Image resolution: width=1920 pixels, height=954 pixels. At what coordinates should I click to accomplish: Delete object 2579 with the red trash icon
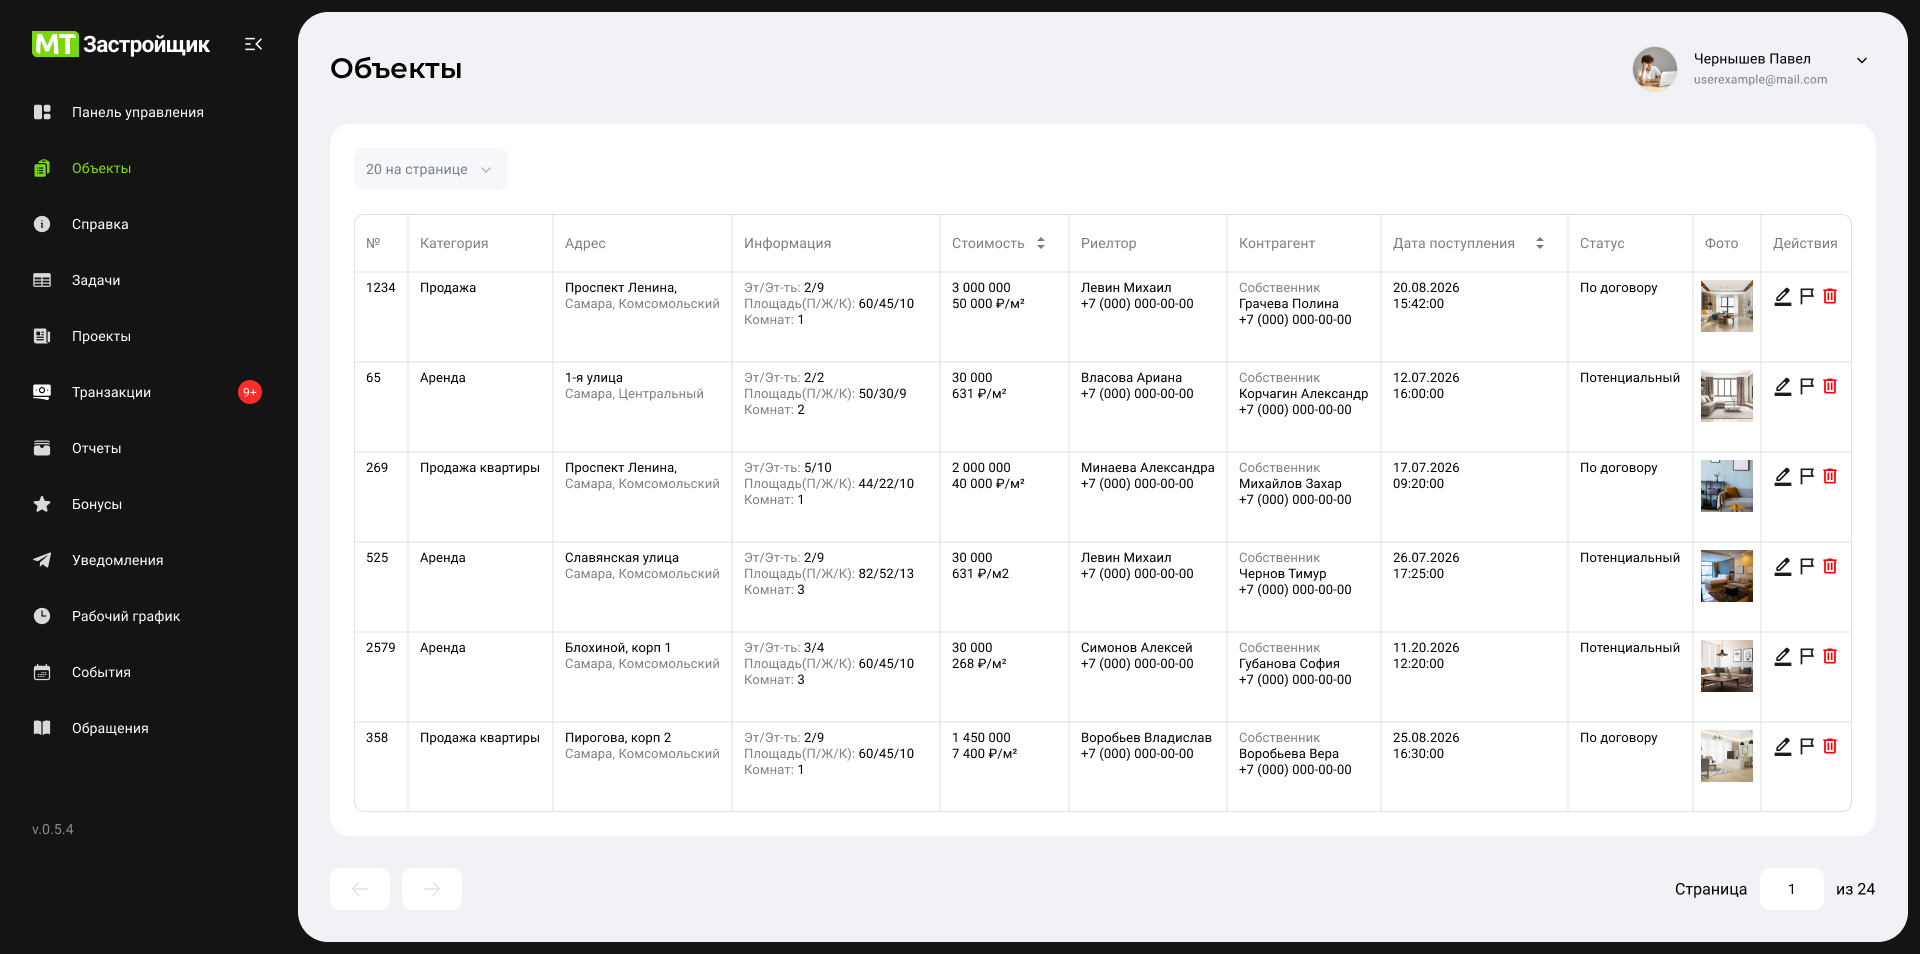pyautogui.click(x=1830, y=656)
